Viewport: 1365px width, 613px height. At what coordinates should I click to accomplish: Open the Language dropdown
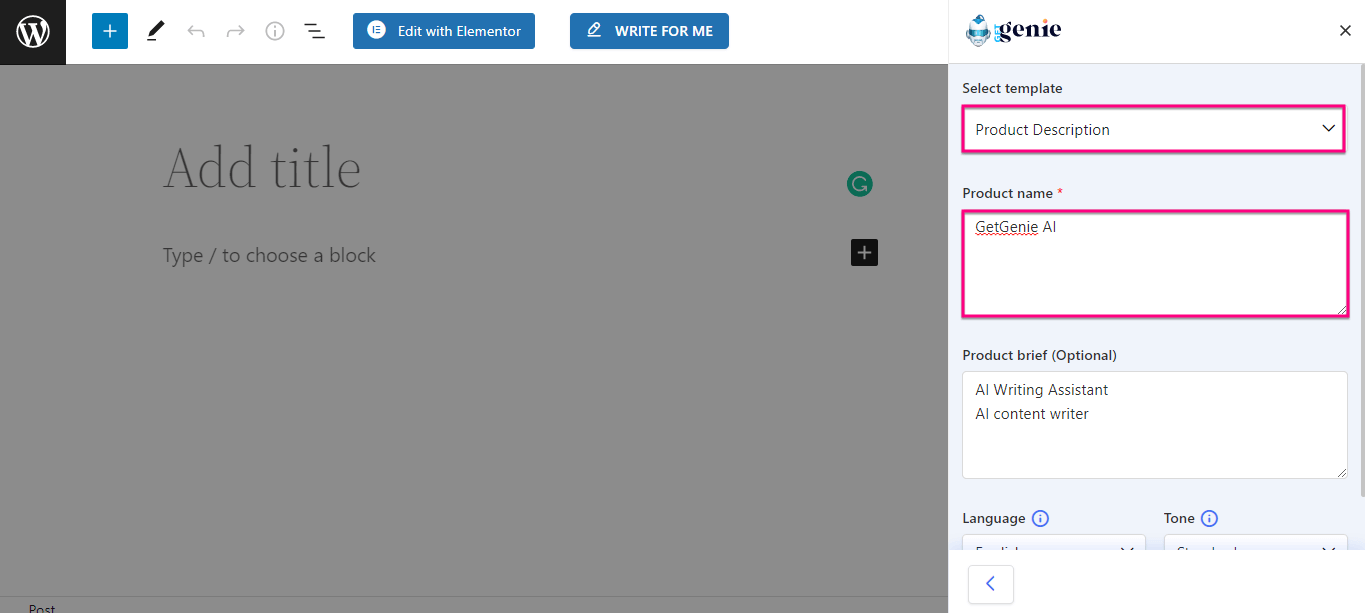(x=1054, y=543)
